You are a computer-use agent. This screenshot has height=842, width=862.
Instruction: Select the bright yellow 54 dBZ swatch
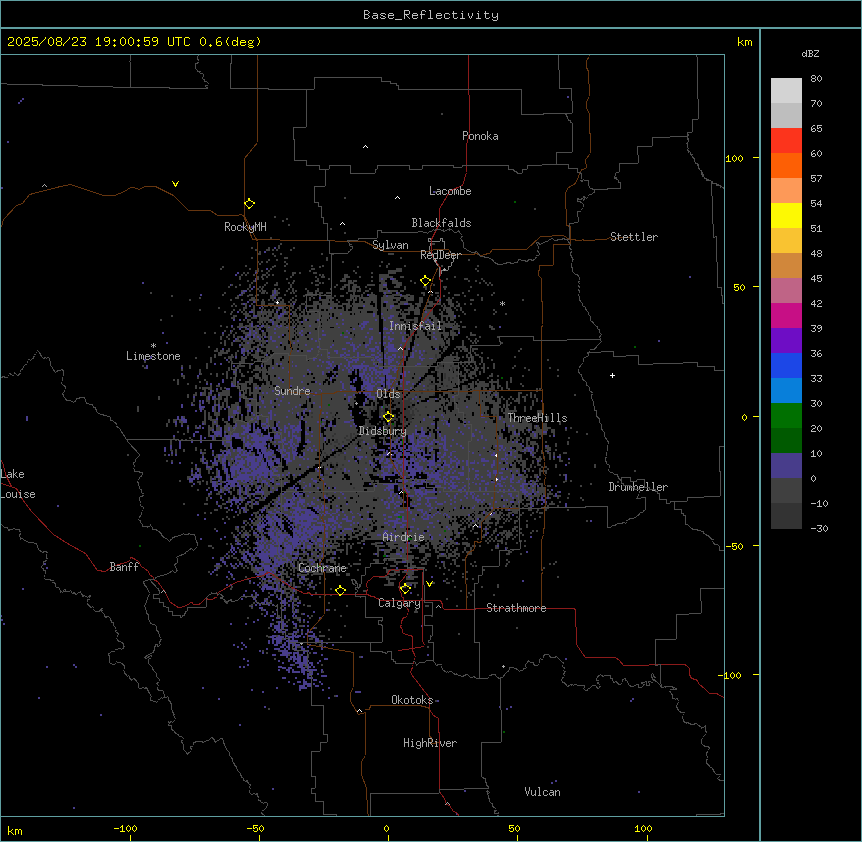tap(786, 215)
